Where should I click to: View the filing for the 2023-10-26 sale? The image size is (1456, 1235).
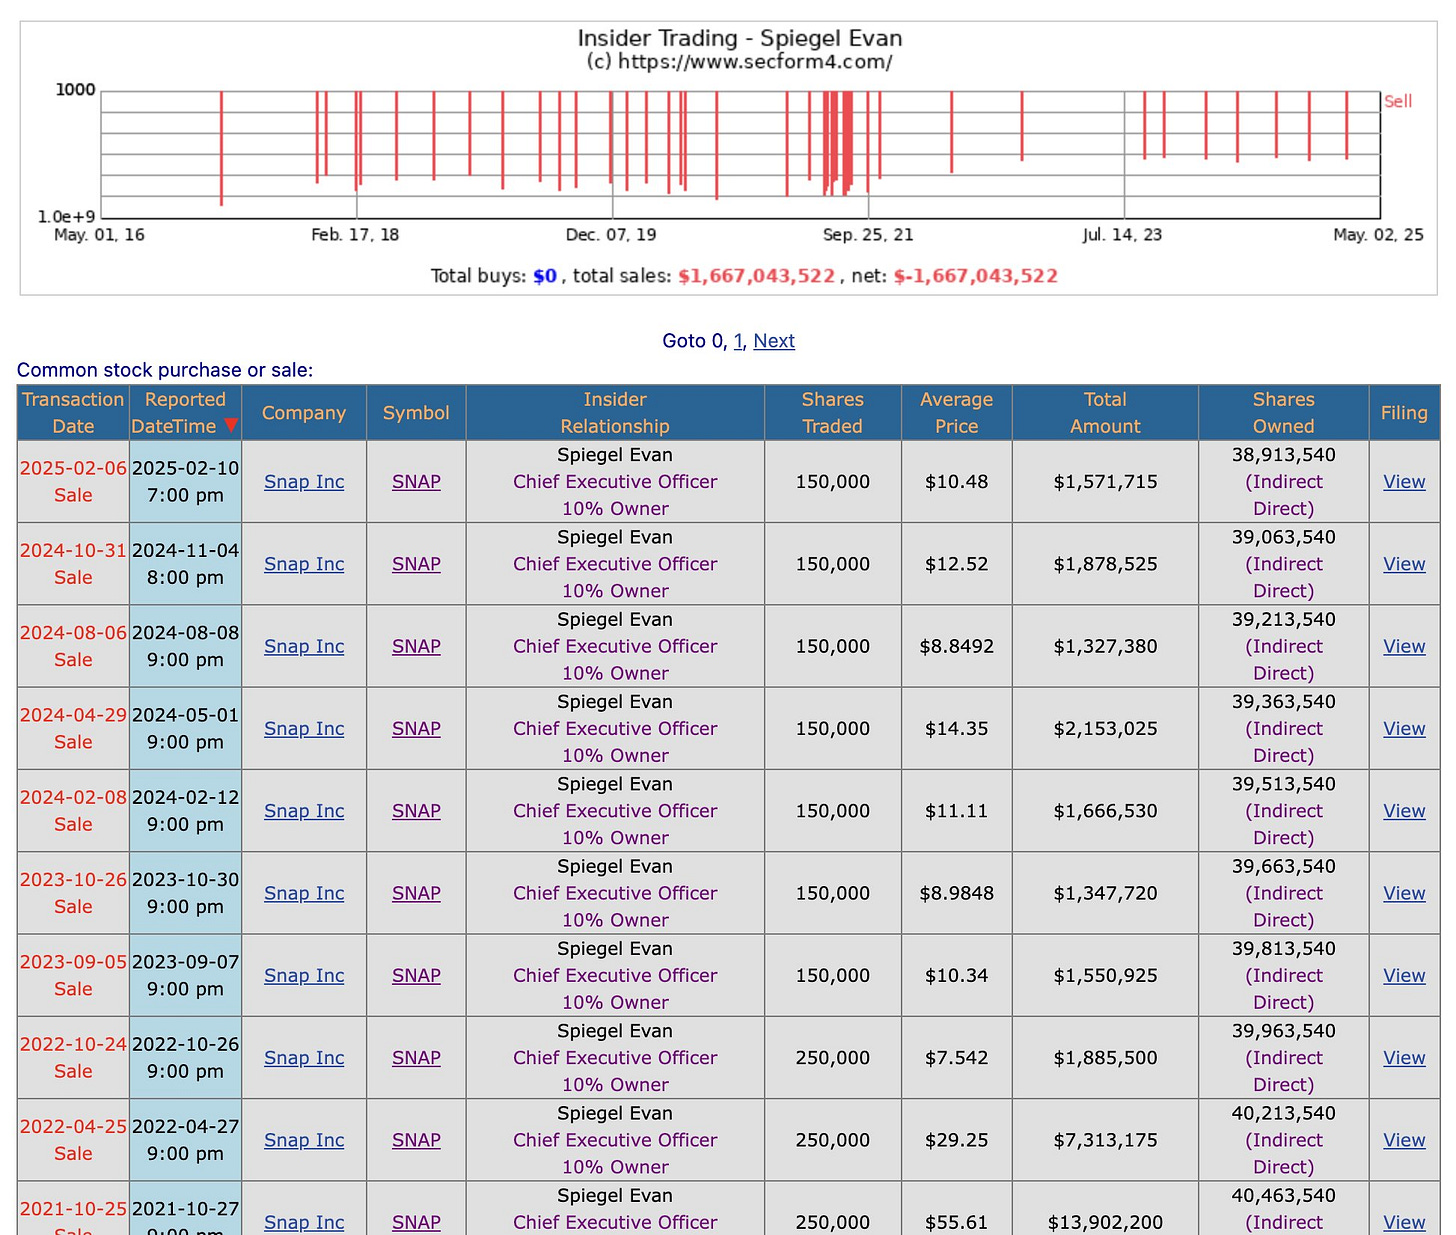tap(1404, 893)
